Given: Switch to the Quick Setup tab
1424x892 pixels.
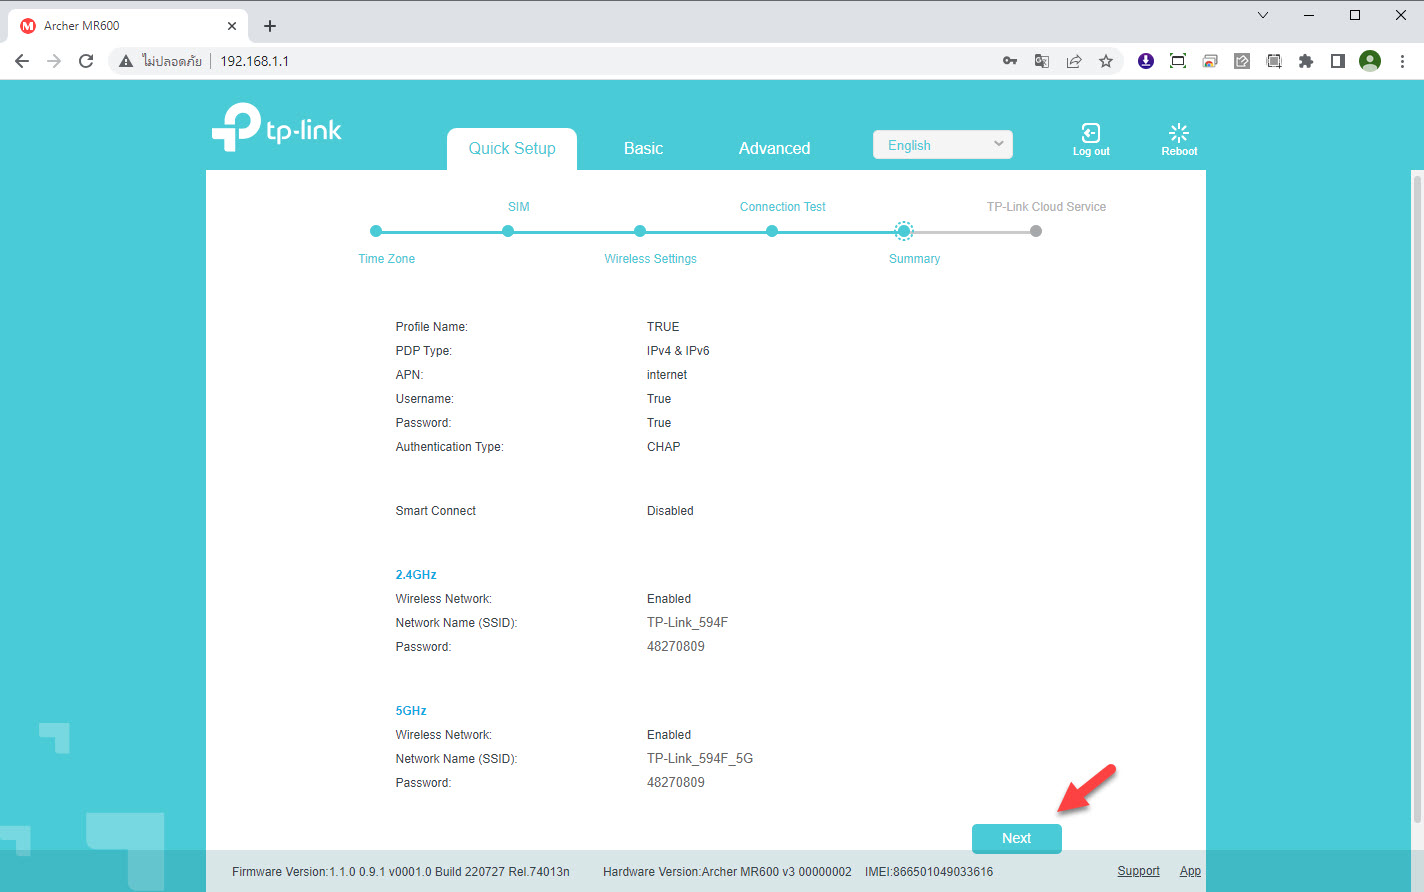Looking at the screenshot, I should (512, 148).
